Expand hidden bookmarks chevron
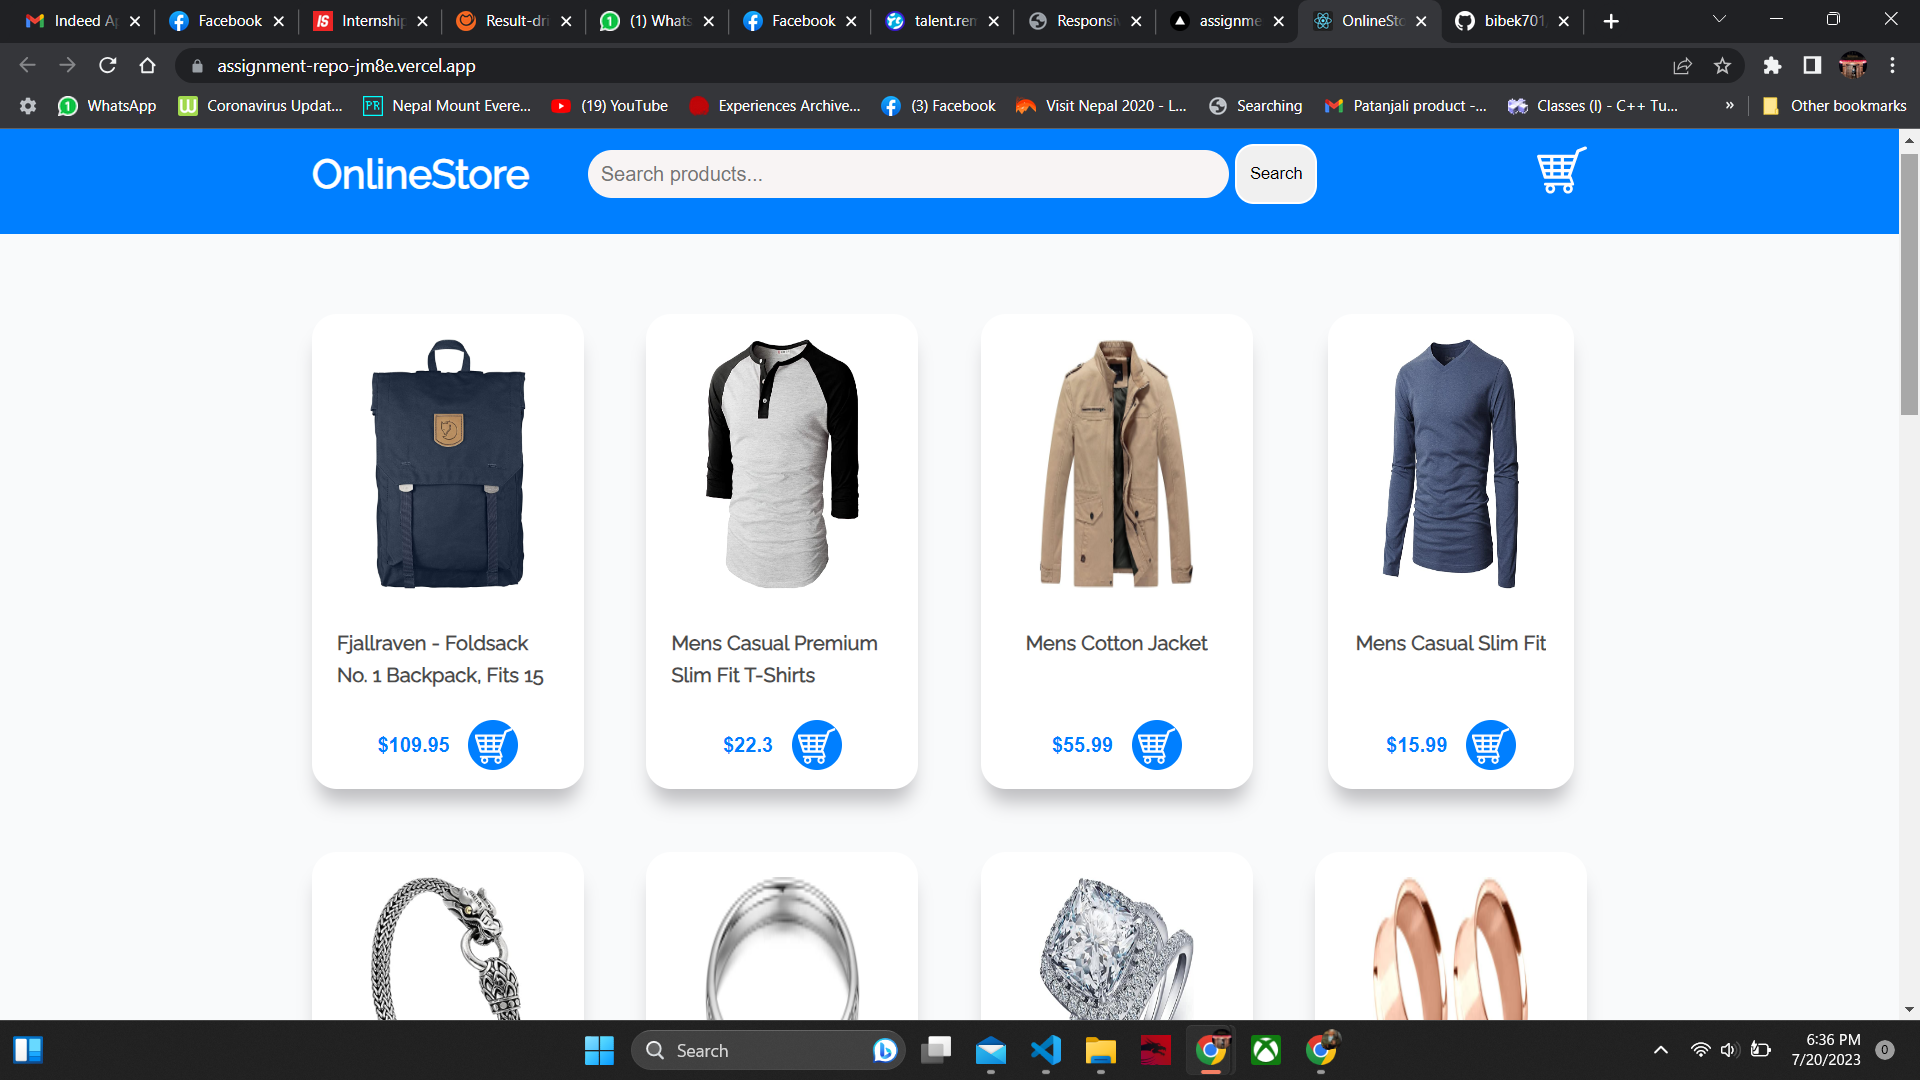 tap(1729, 105)
